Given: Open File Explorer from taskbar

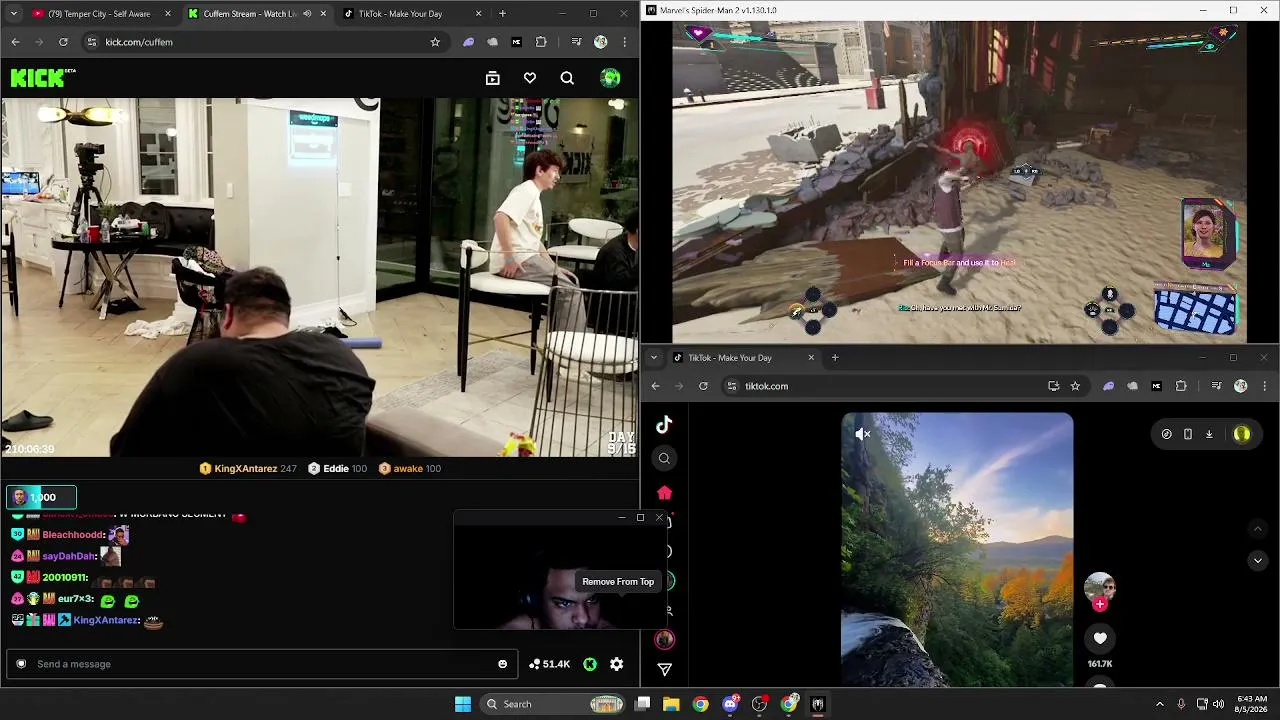Looking at the screenshot, I should (671, 704).
